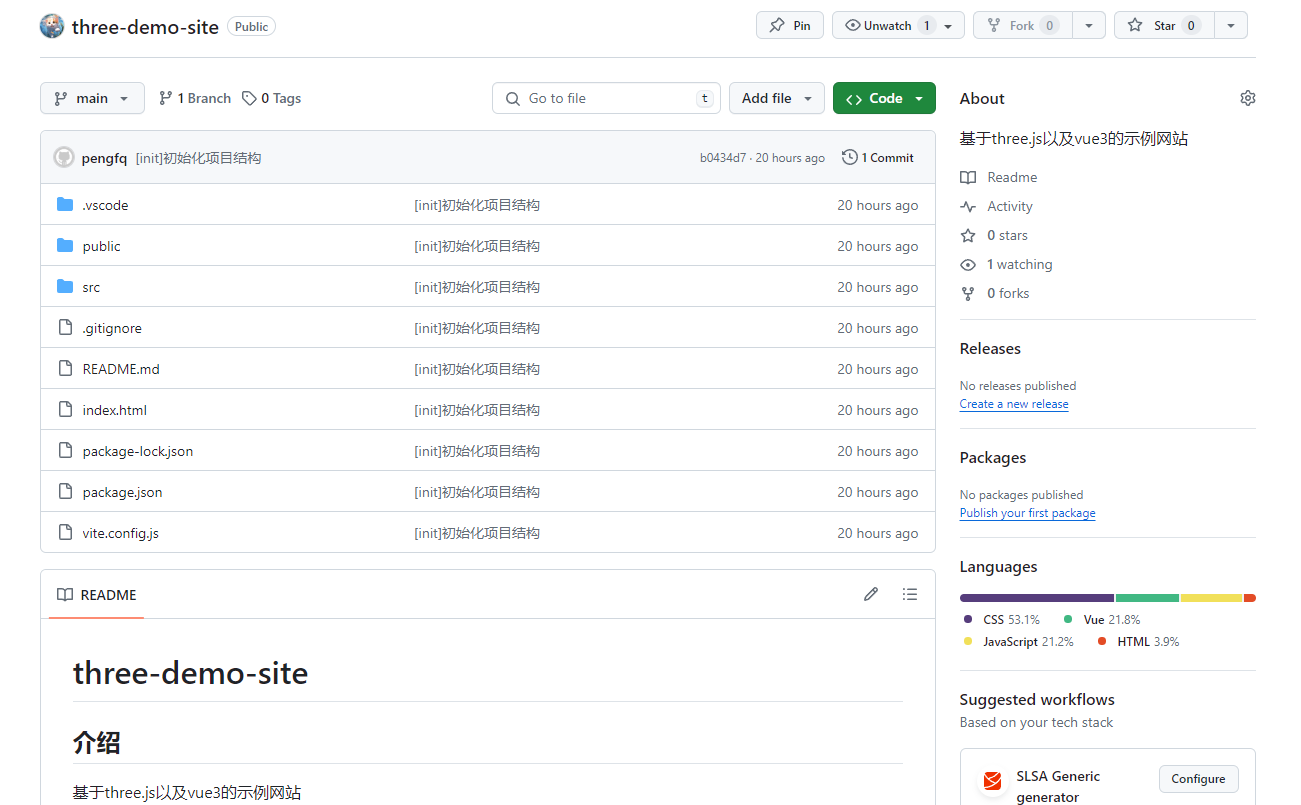This screenshot has width=1301, height=805.
Task: Open the Star lists dropdown arrow
Action: 1231,26
